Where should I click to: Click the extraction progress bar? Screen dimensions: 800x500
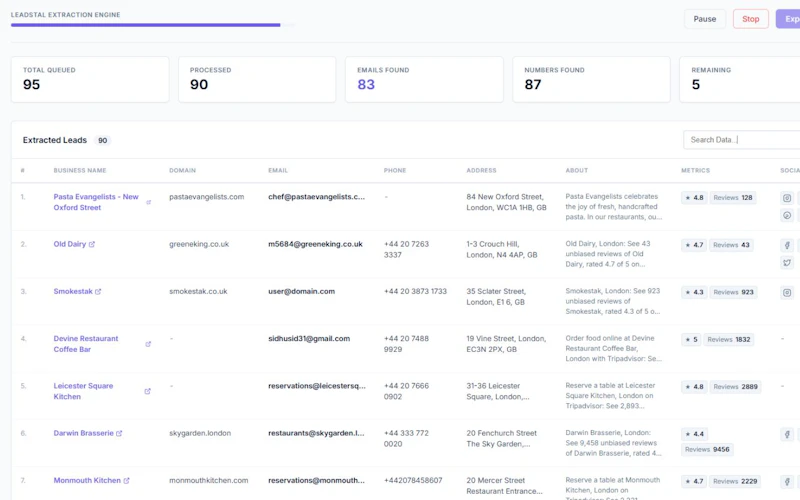[153, 24]
